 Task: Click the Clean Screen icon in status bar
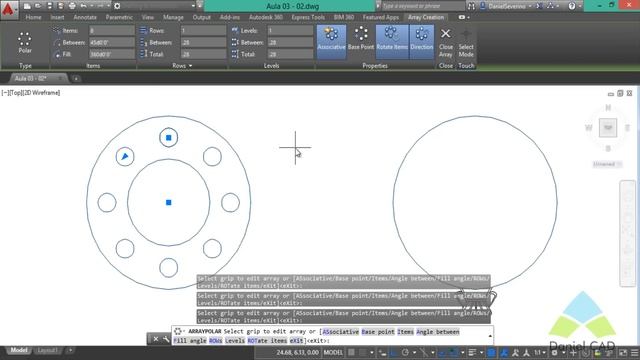(623, 353)
